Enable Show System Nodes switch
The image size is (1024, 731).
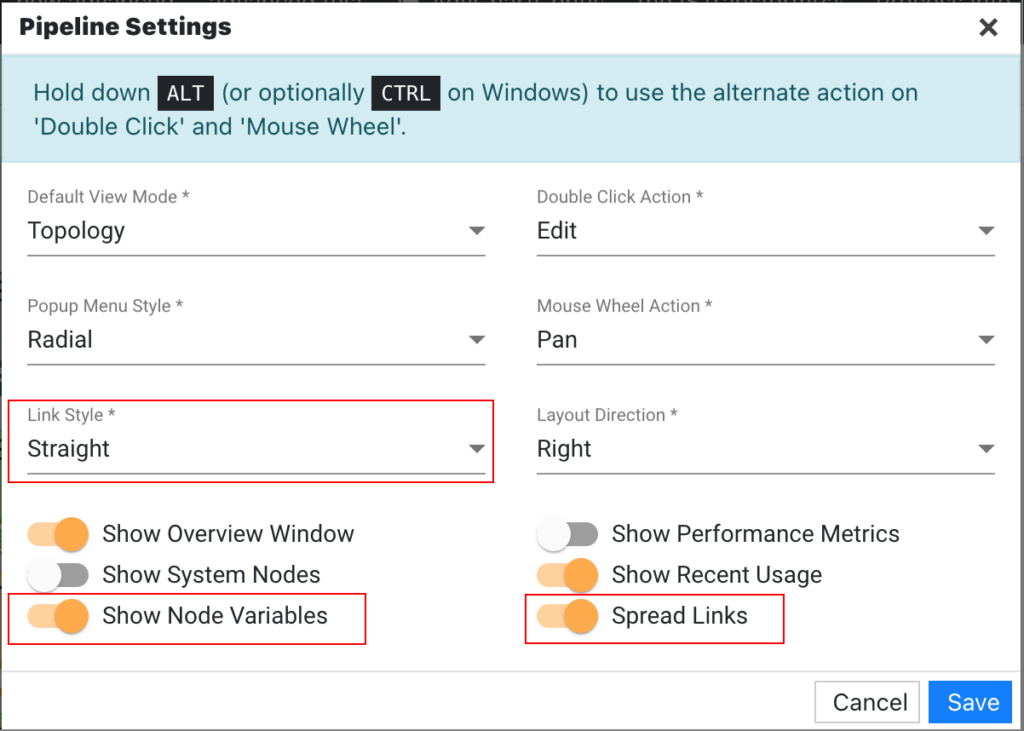click(x=58, y=575)
